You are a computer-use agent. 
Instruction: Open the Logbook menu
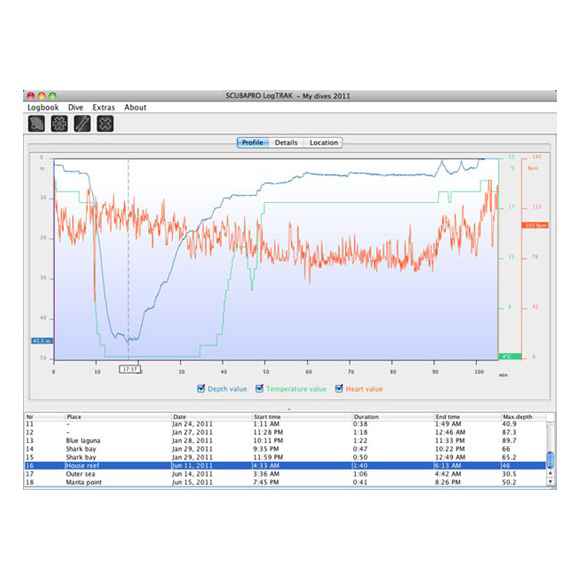point(43,107)
